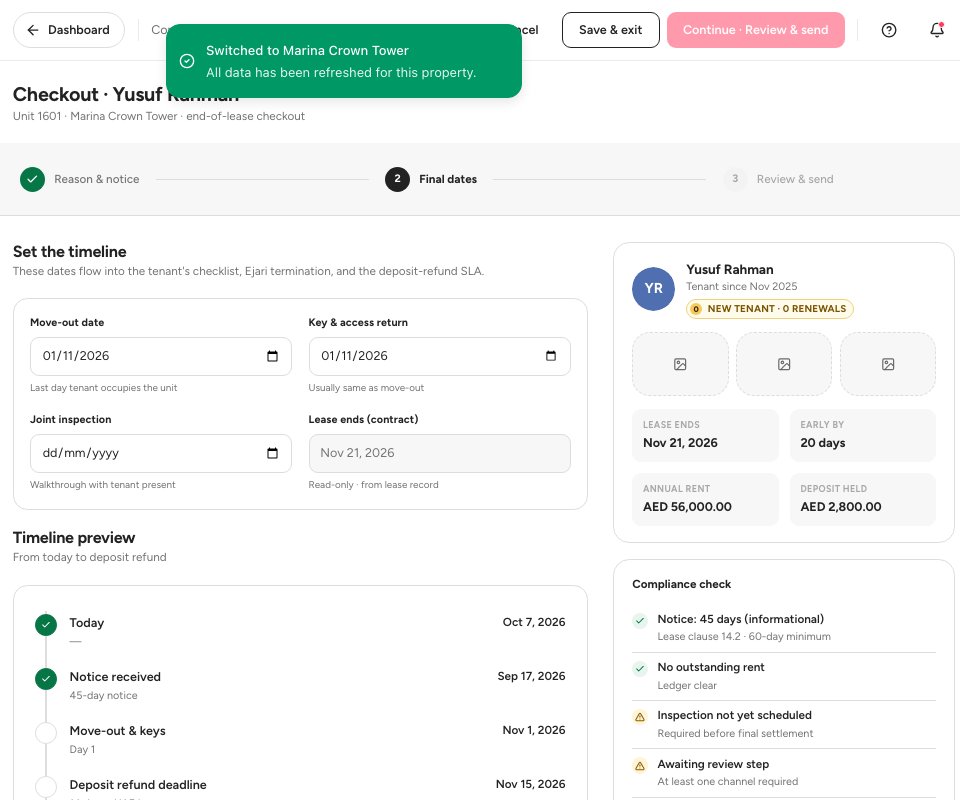Click the Yusuf Rahman name in tenant card

[729, 269]
